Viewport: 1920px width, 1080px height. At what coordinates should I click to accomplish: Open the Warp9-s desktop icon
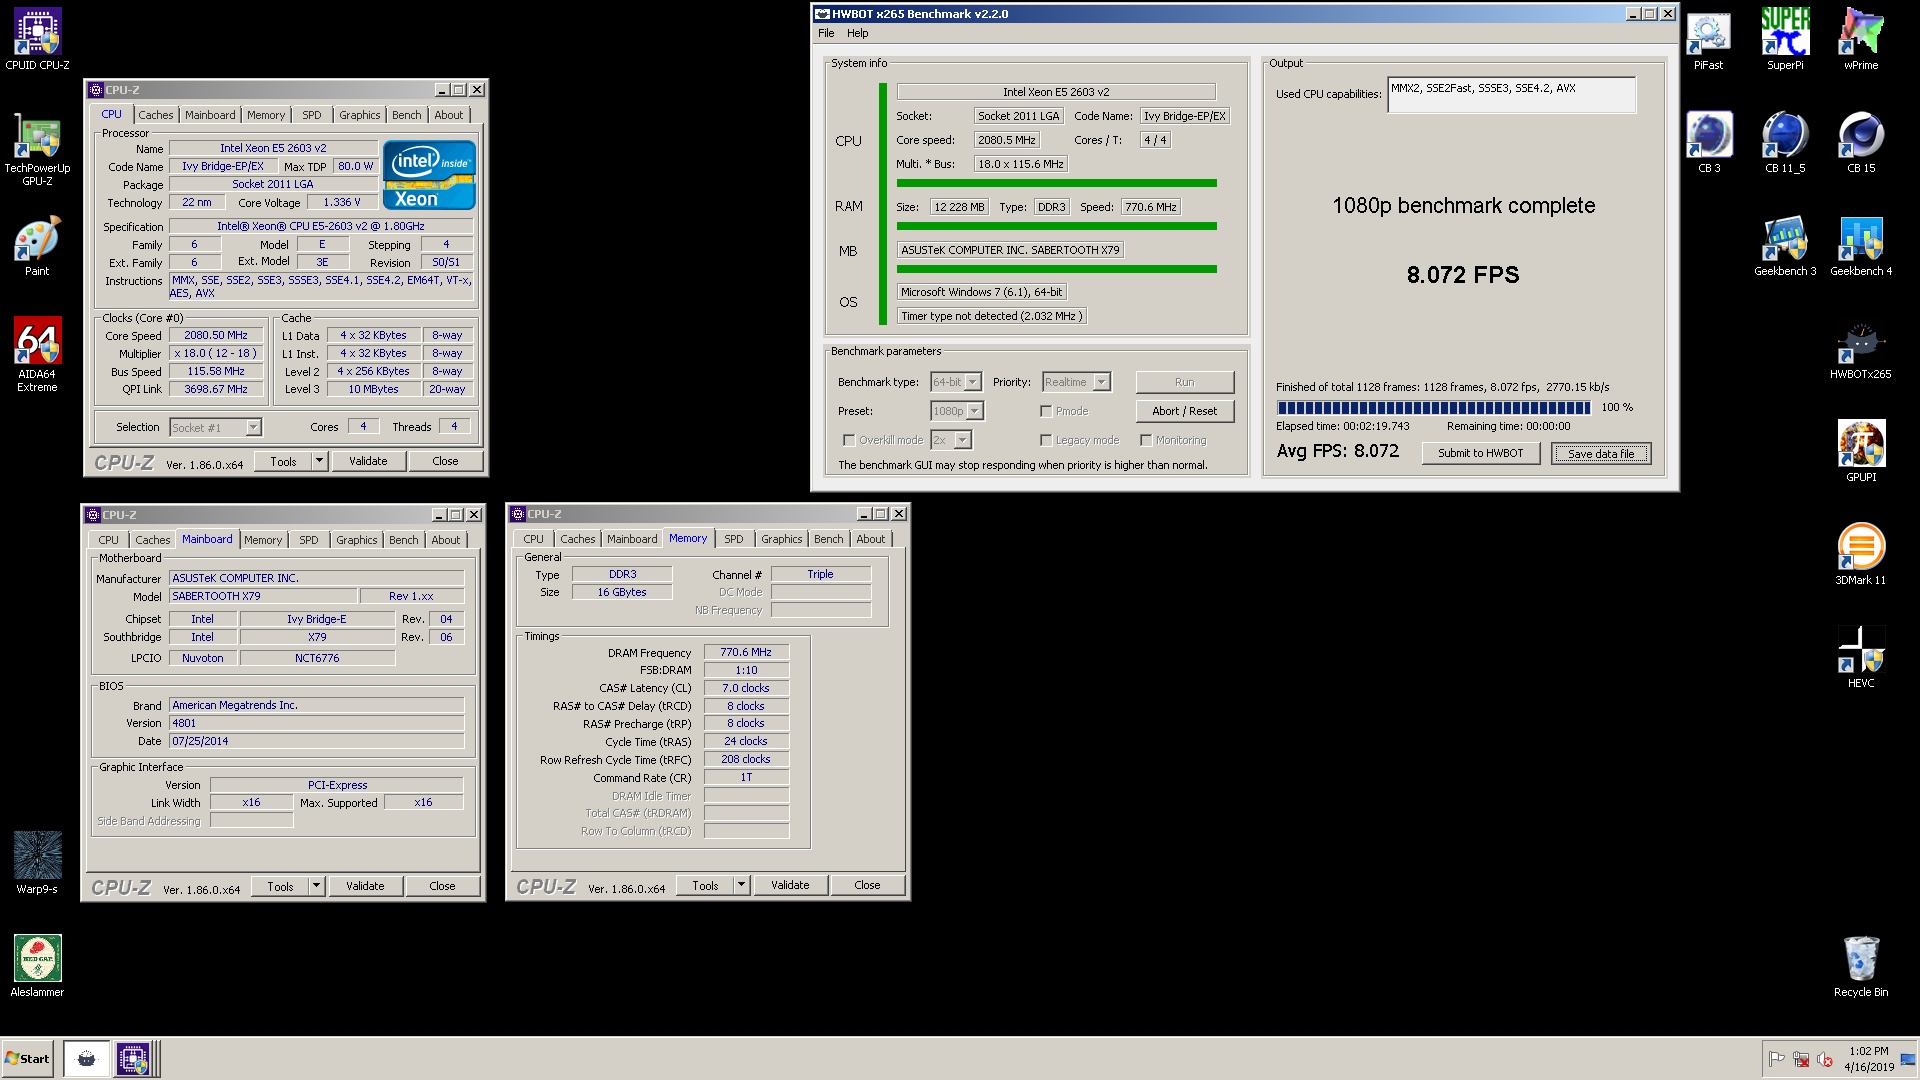[x=37, y=863]
